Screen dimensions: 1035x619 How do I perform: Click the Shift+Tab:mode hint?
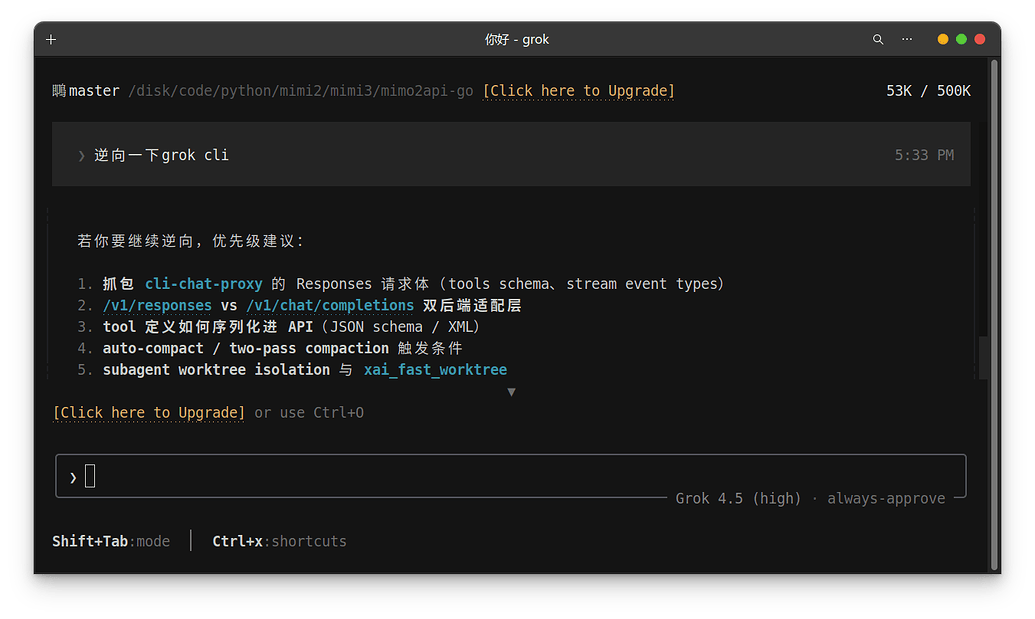coord(111,541)
